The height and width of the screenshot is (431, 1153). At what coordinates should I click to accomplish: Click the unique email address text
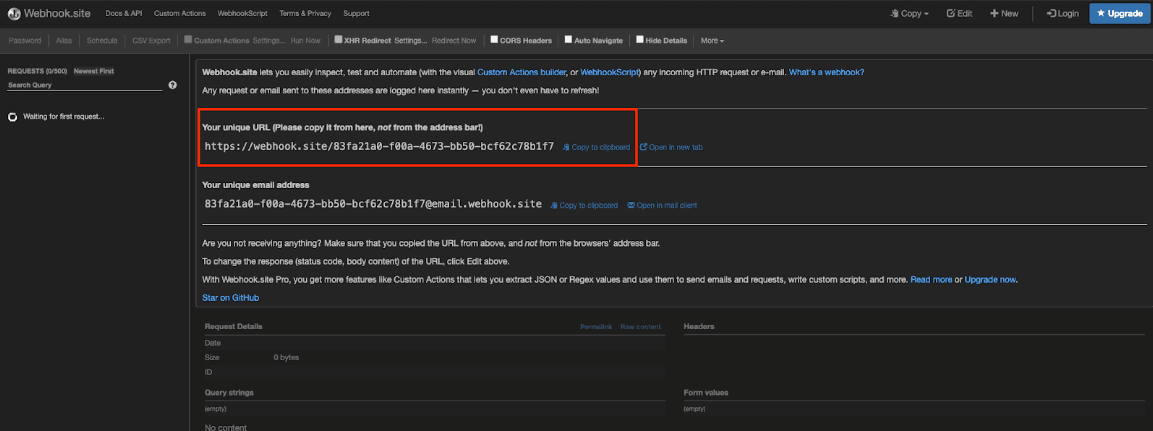[x=374, y=204]
